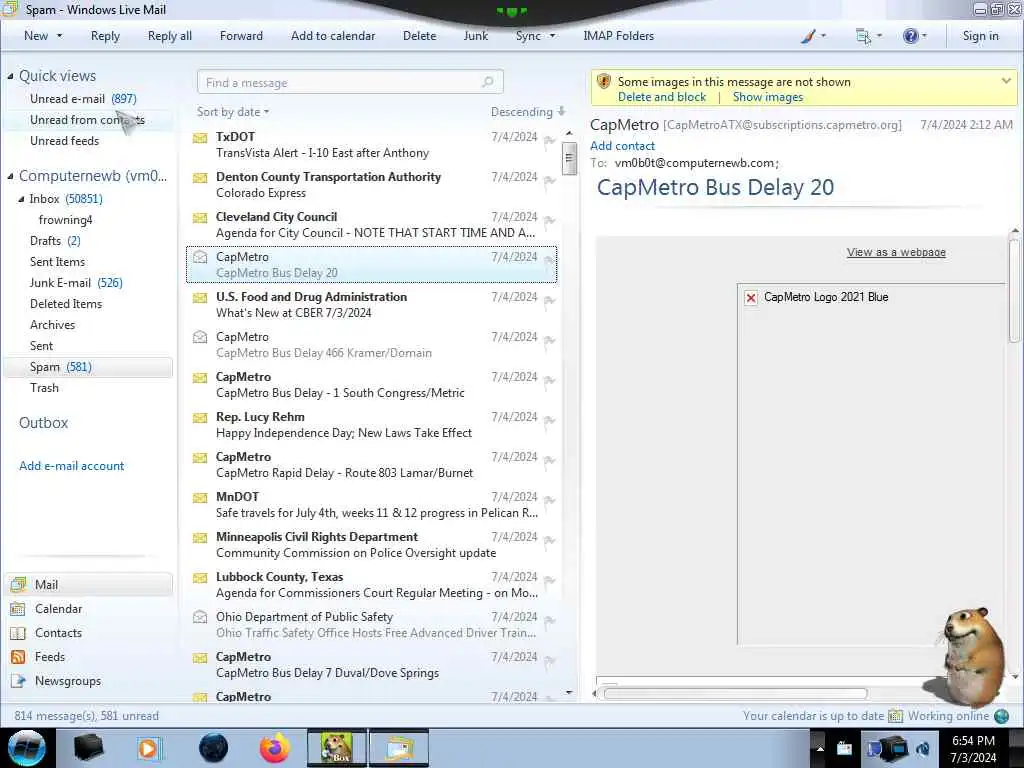Open the New message dropdown arrow
The height and width of the screenshot is (768, 1024).
(x=59, y=36)
